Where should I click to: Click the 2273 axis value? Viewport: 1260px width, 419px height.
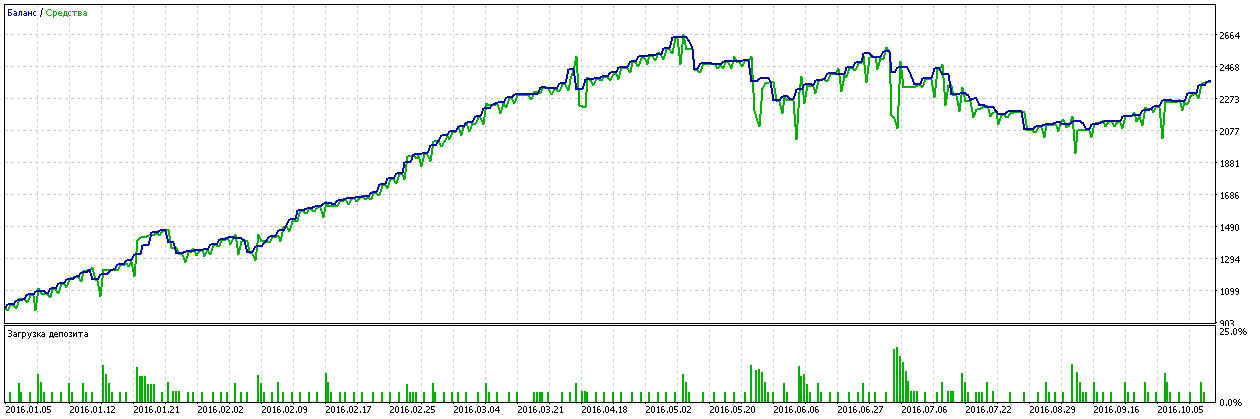click(x=1229, y=100)
